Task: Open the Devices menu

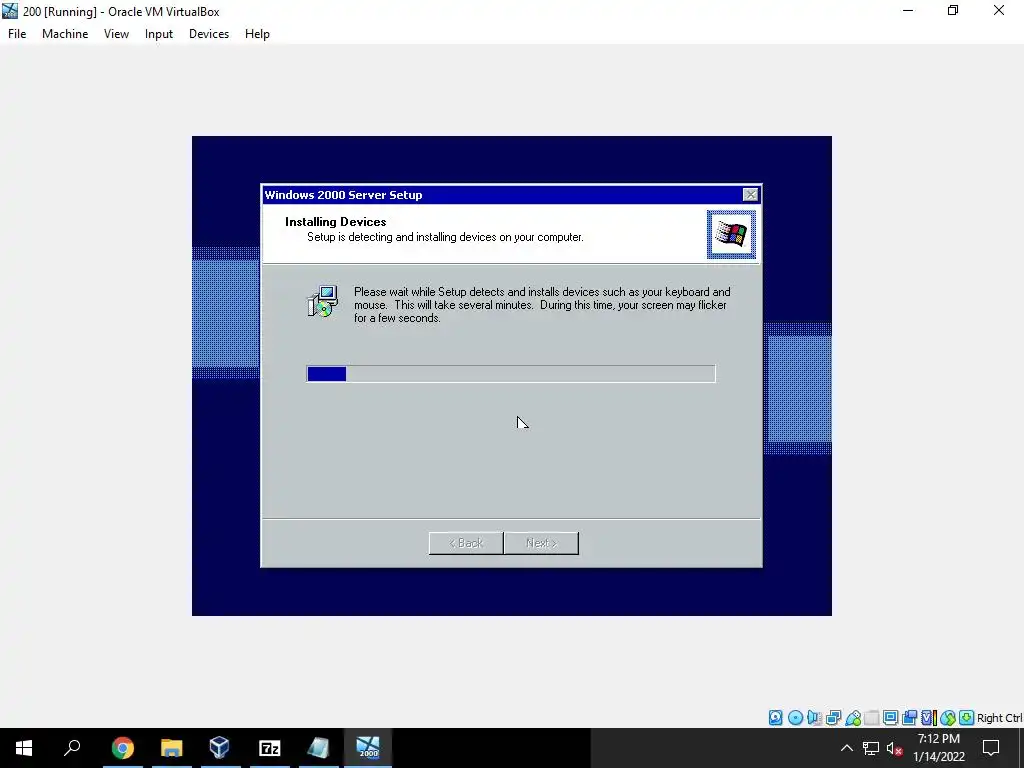Action: (x=209, y=34)
